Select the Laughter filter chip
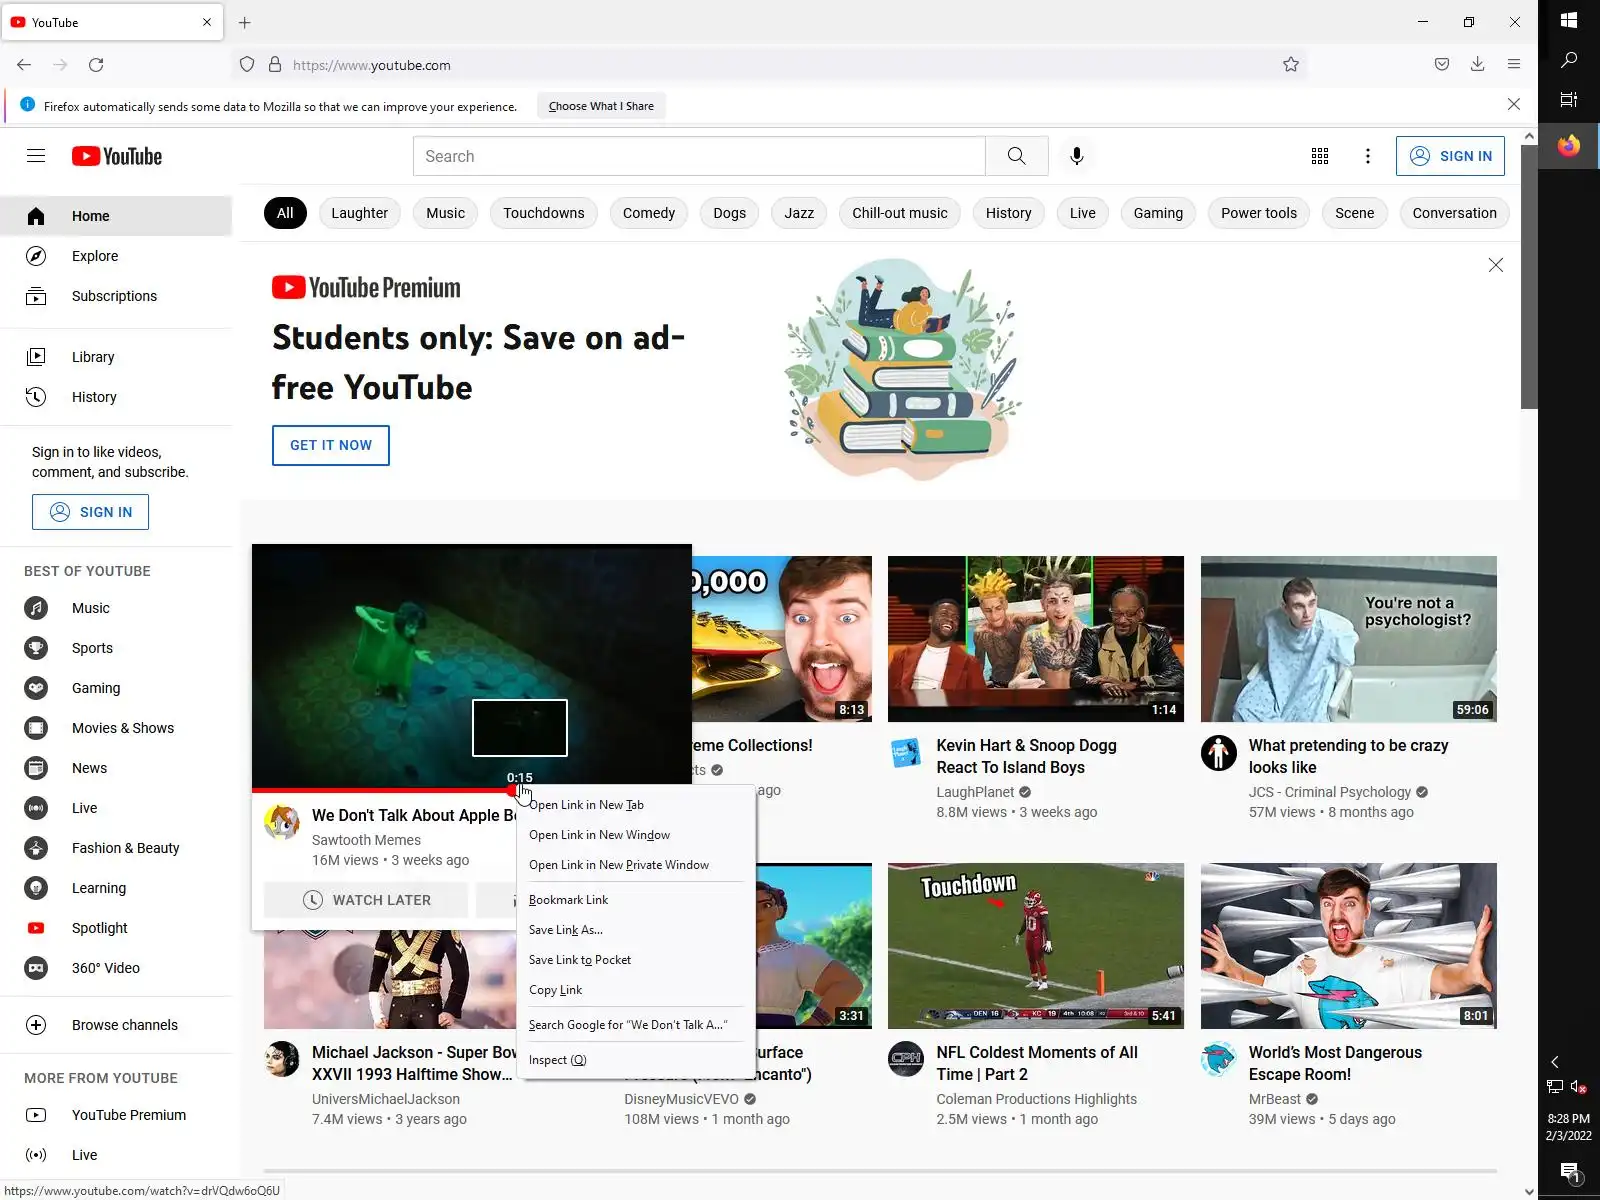1600x1200 pixels. coord(359,213)
